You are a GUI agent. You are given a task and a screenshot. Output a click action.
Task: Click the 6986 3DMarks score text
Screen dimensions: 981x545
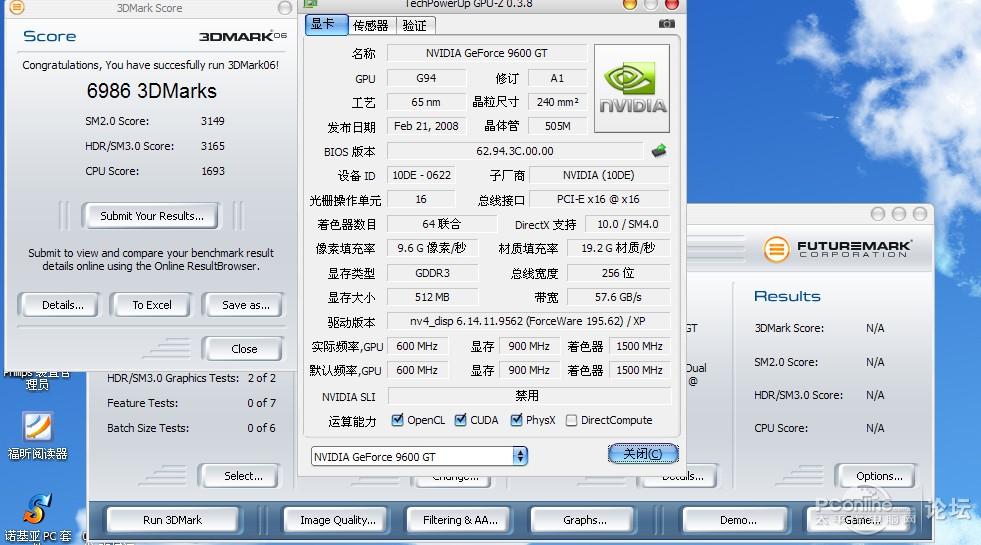coord(151,91)
